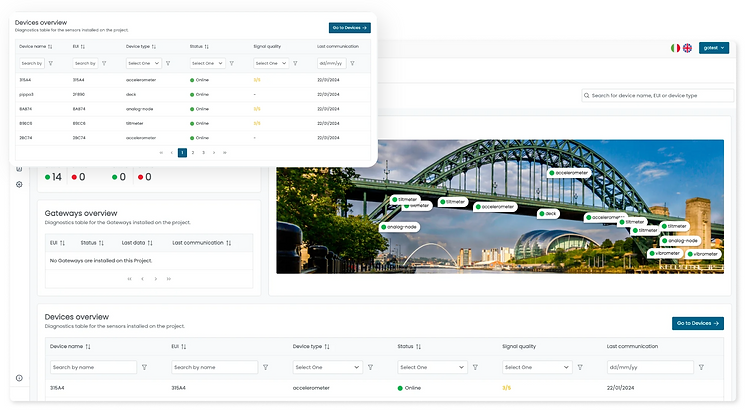Sort bottom Devices table by Device name
This screenshot has height=415, width=753.
pos(88,346)
